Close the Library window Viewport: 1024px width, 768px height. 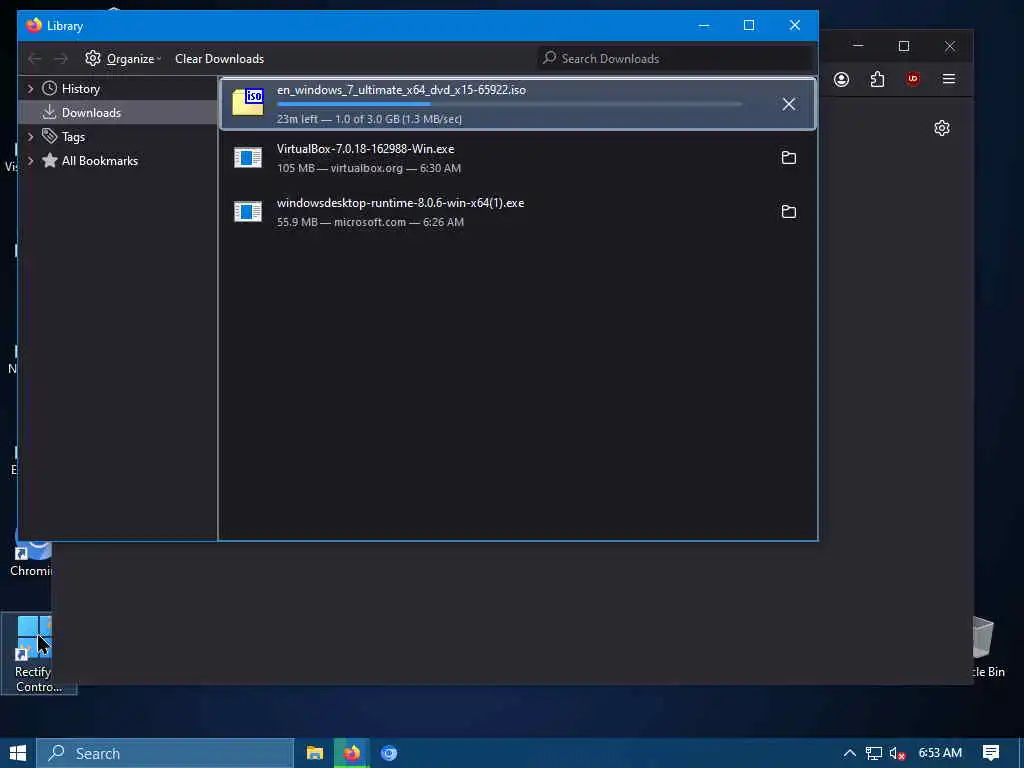click(795, 25)
